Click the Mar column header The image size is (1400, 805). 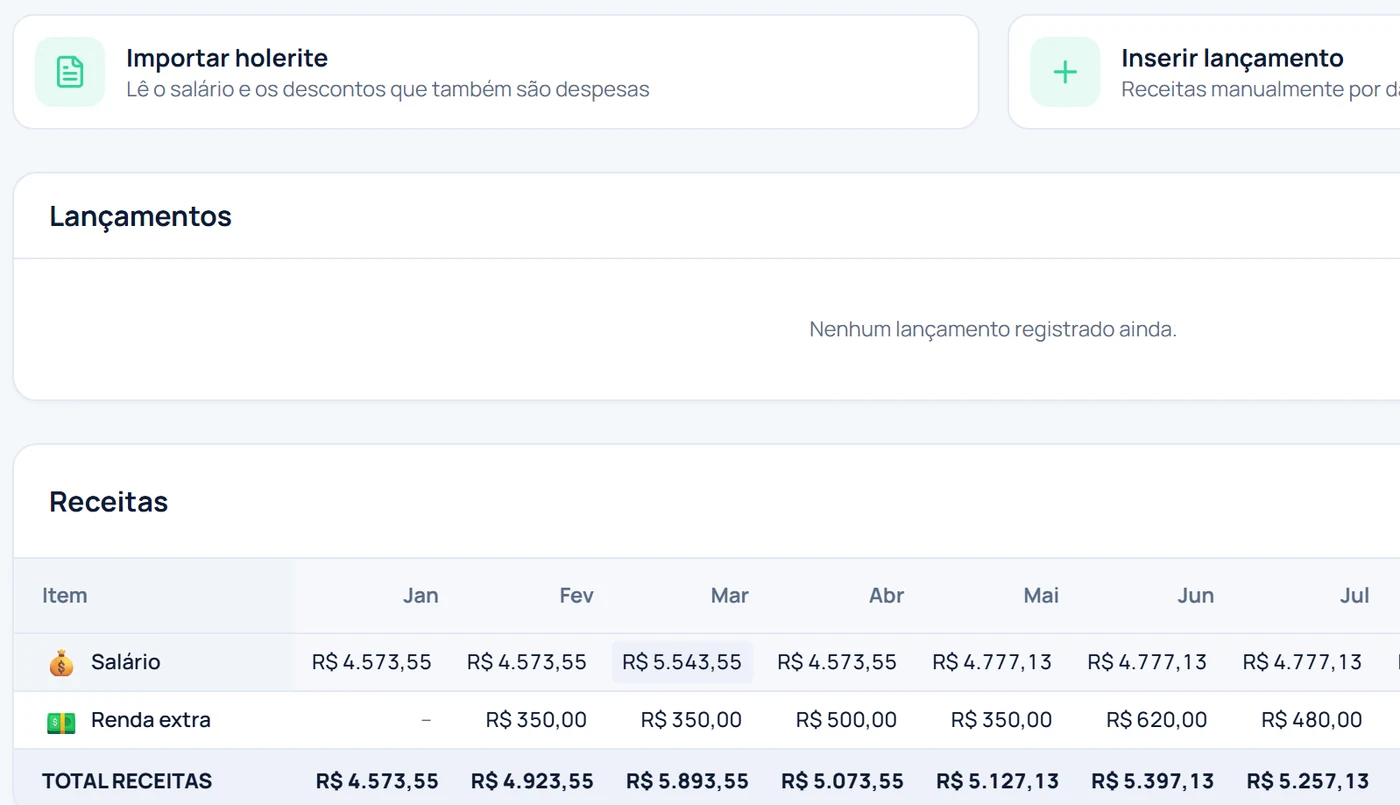pos(730,595)
